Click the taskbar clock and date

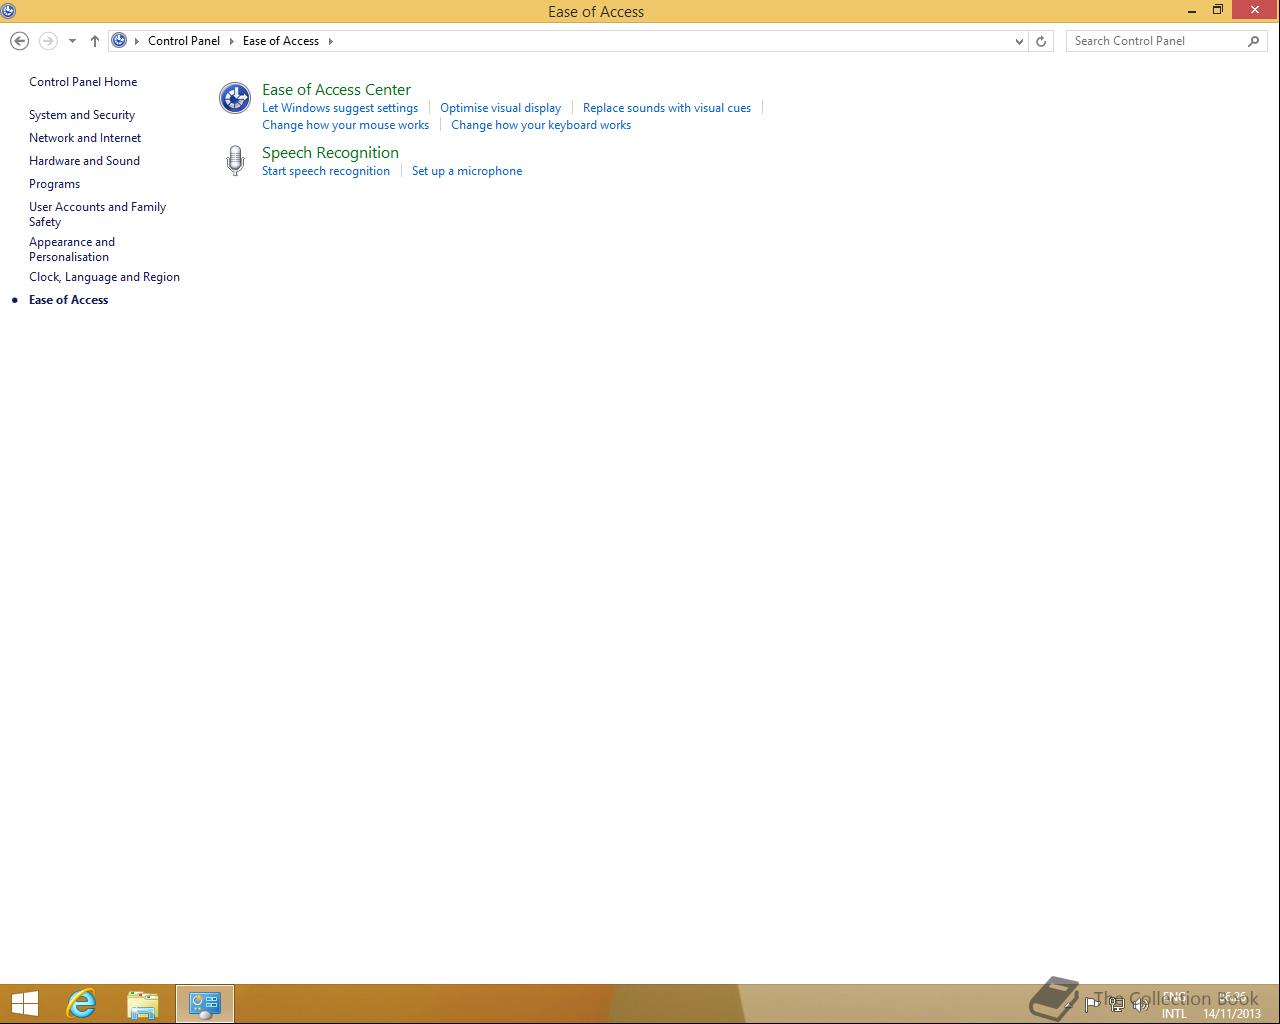(1232, 1005)
